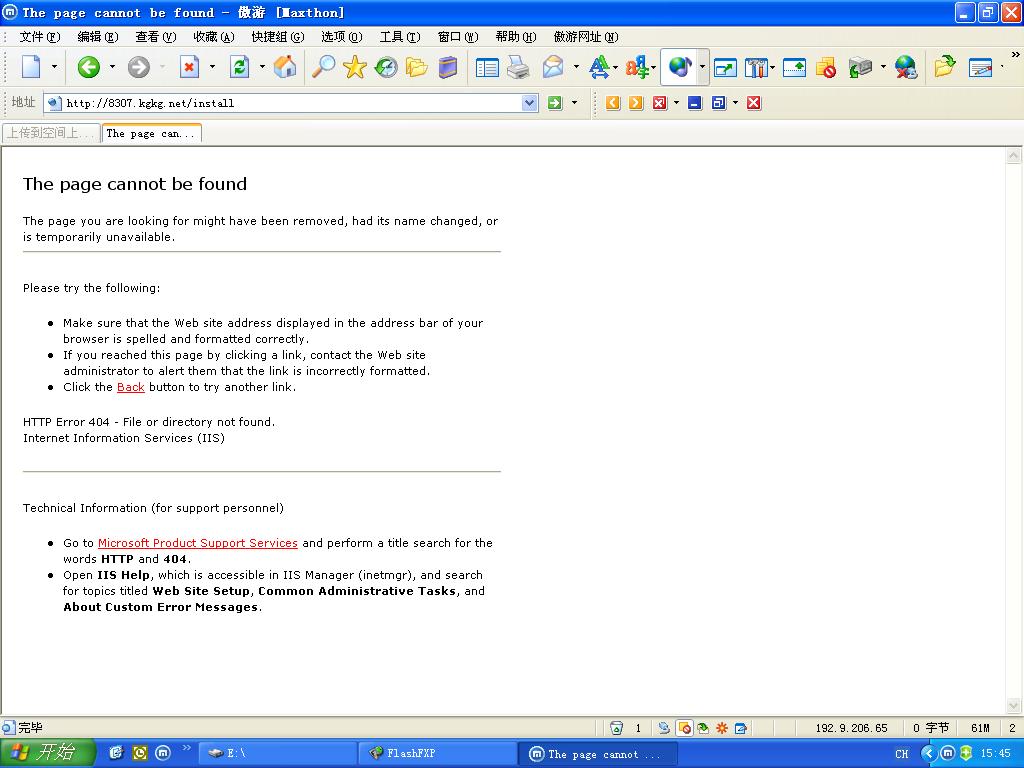
Task: Click the green shield tray icon
Action: 966,754
